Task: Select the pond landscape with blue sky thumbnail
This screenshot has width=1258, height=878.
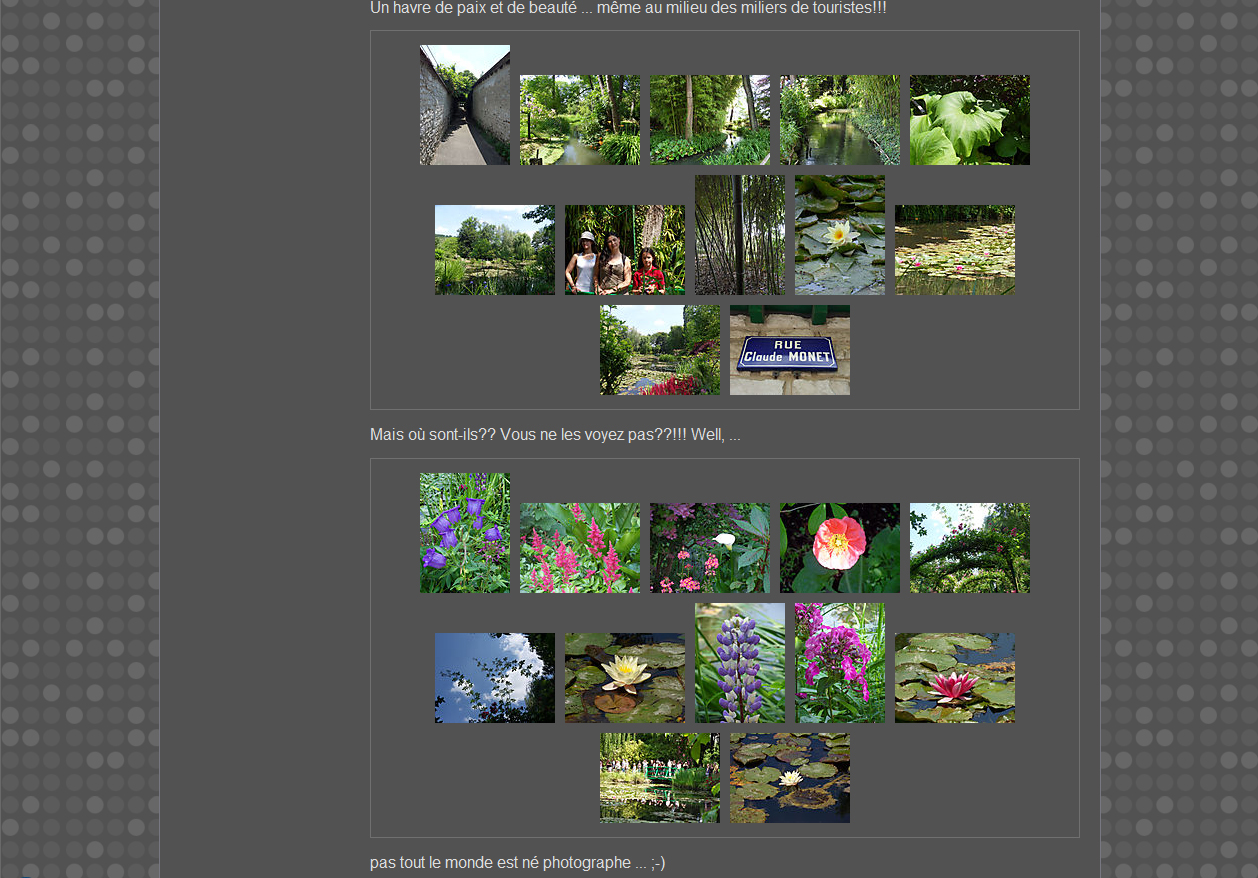Action: 494,250
